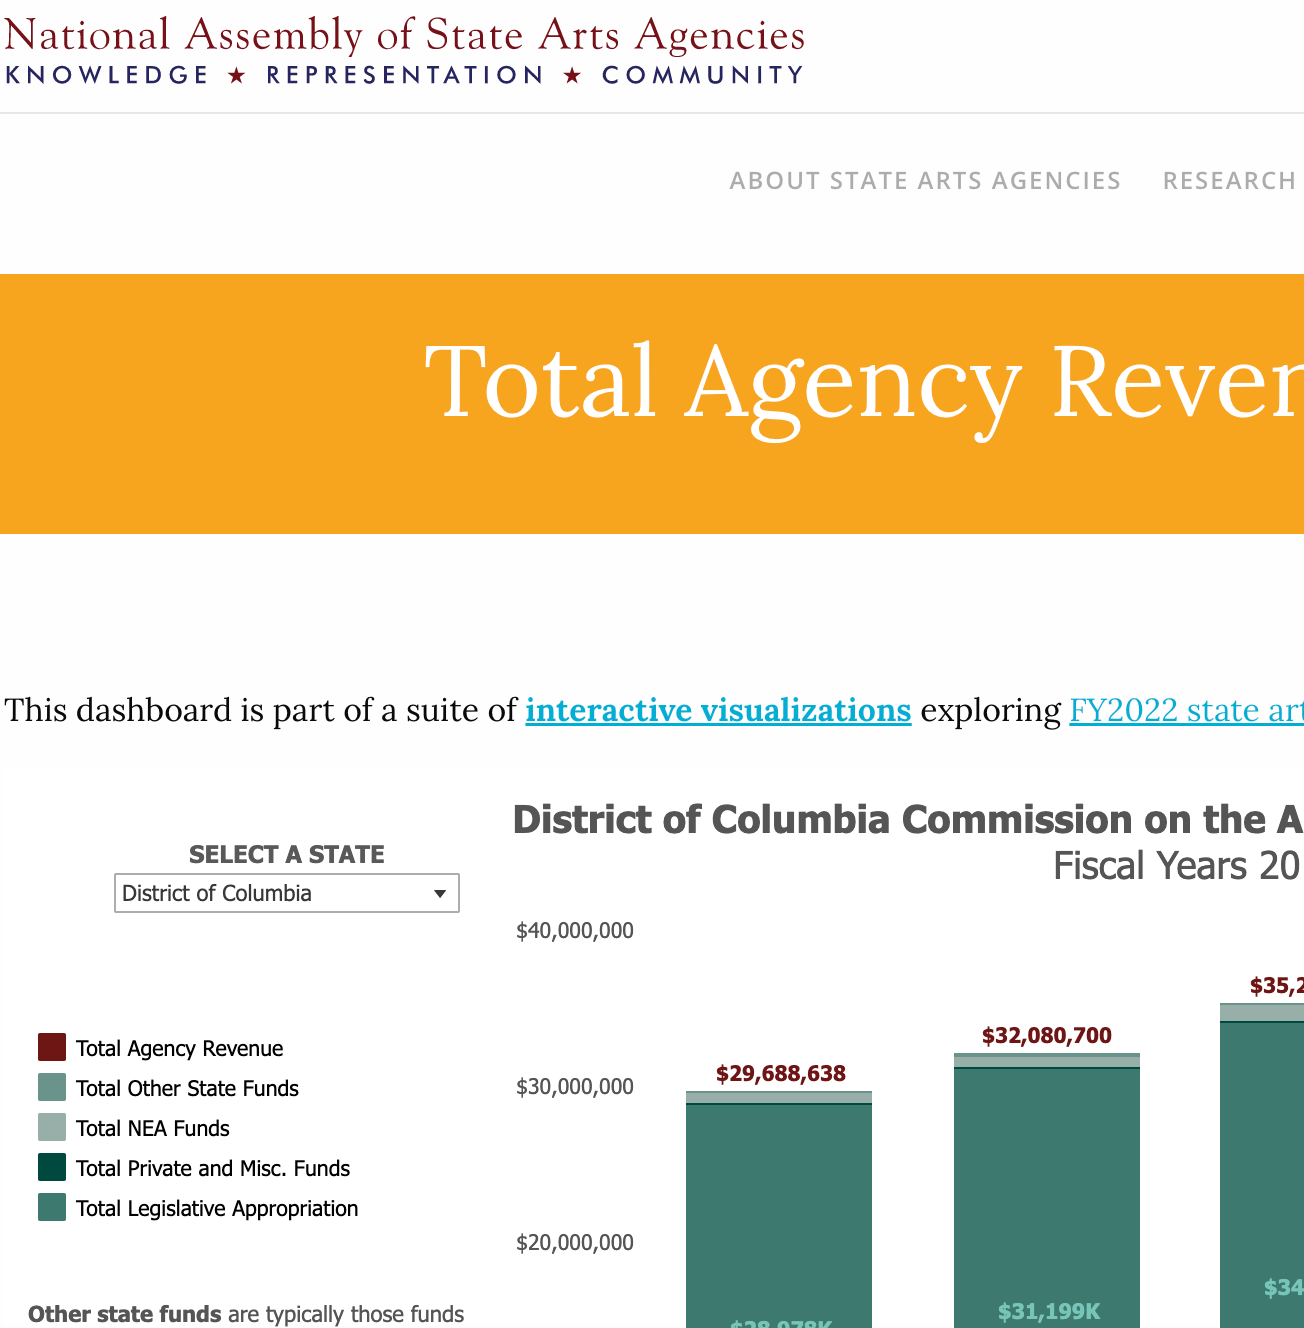1304x1328 pixels.
Task: Click the Total NEA Funds legend swatch
Action: (x=50, y=1127)
